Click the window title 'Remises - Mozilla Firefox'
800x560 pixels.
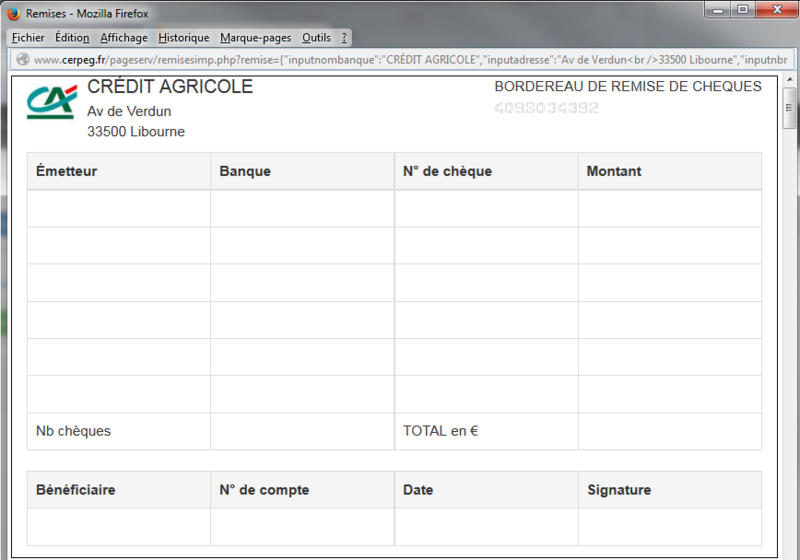click(x=87, y=14)
